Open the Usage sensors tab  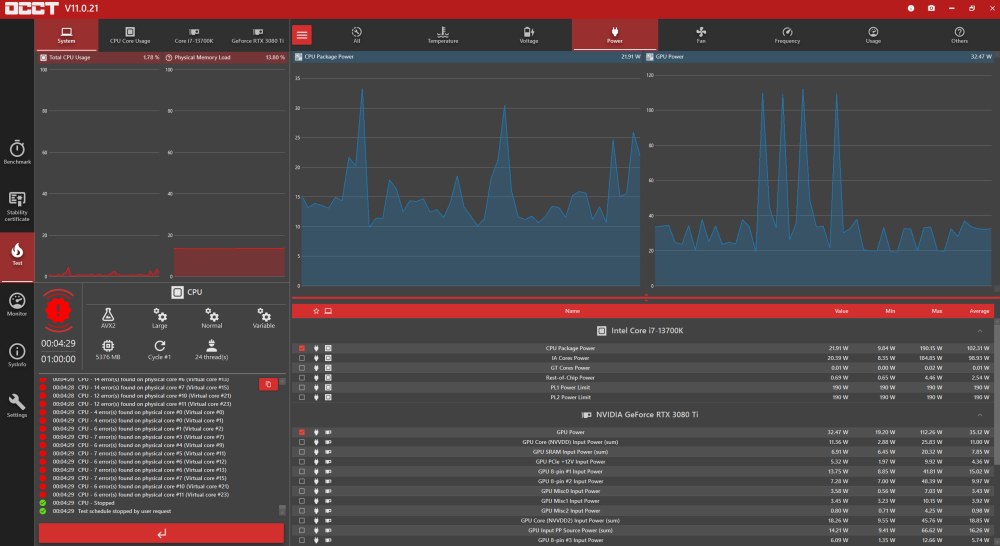[x=873, y=35]
